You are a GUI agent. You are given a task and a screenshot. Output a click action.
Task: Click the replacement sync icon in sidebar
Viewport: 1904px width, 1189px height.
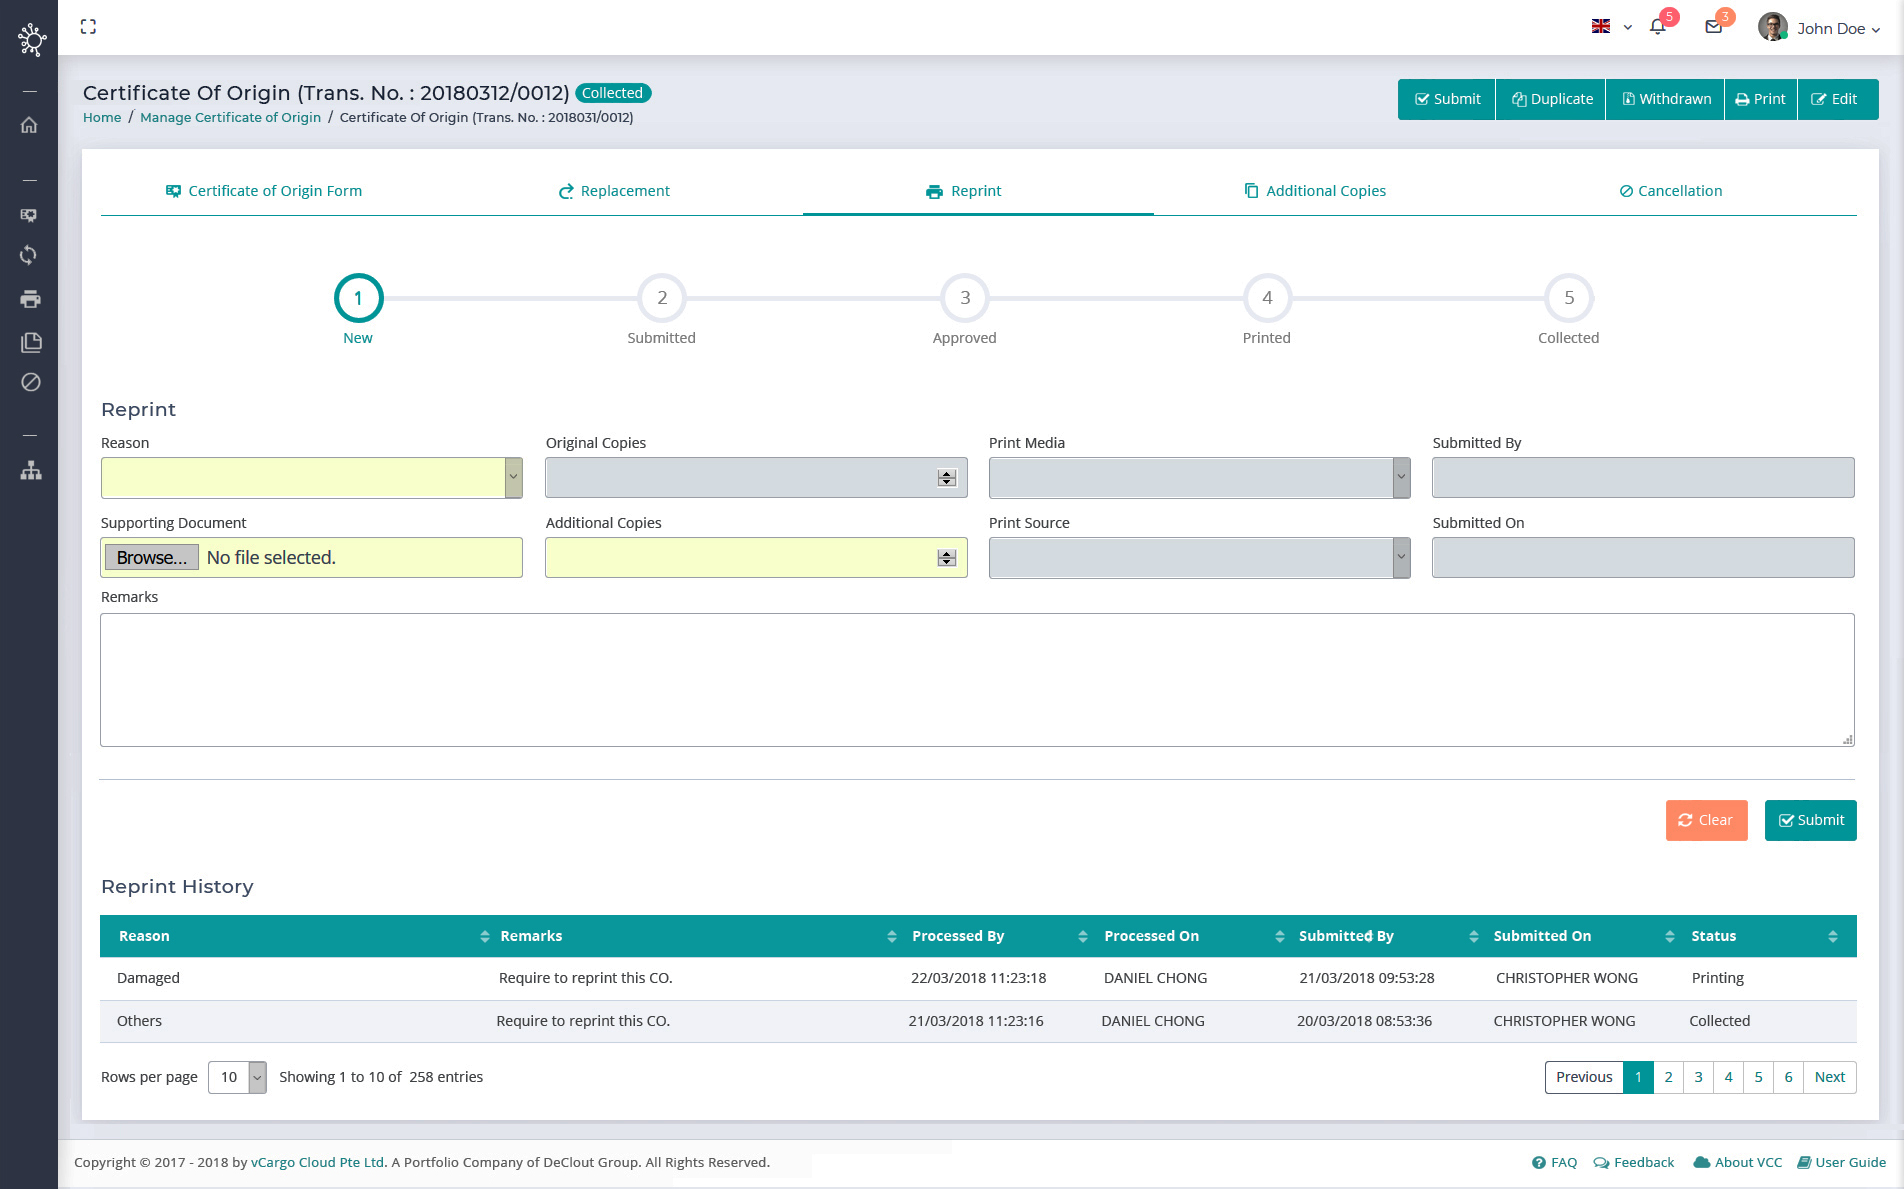[29, 255]
